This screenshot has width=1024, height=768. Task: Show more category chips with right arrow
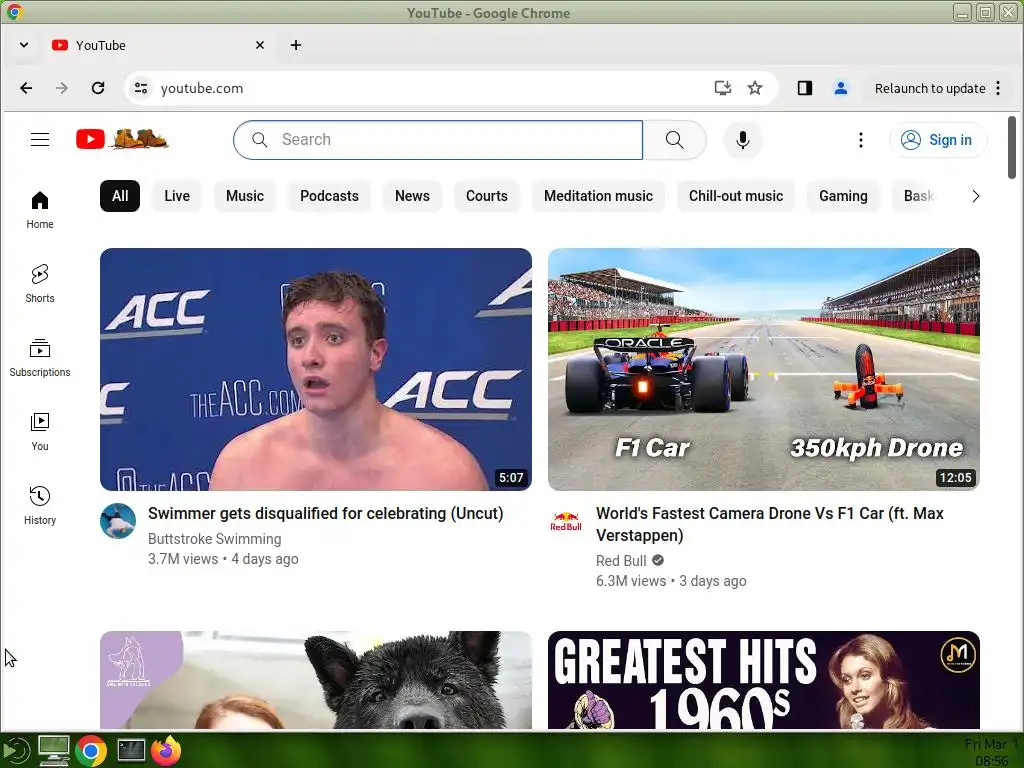[x=975, y=196]
